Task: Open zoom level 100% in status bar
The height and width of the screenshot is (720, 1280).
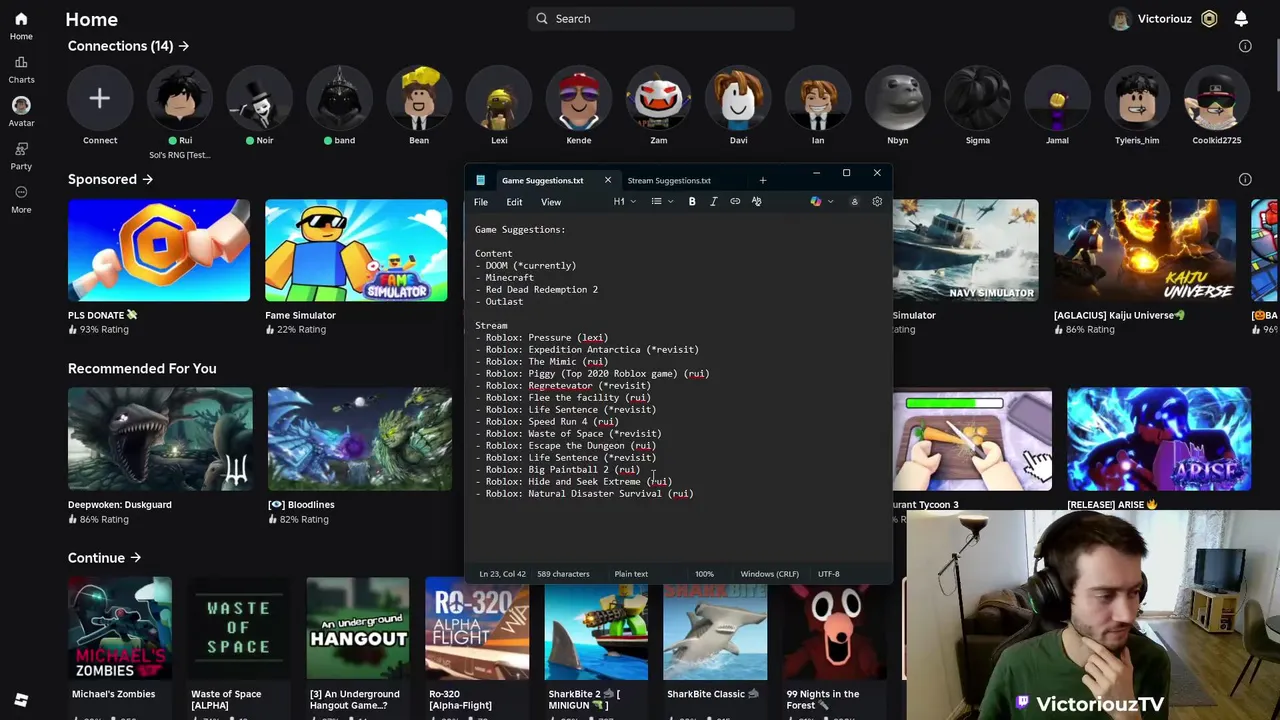Action: click(704, 574)
